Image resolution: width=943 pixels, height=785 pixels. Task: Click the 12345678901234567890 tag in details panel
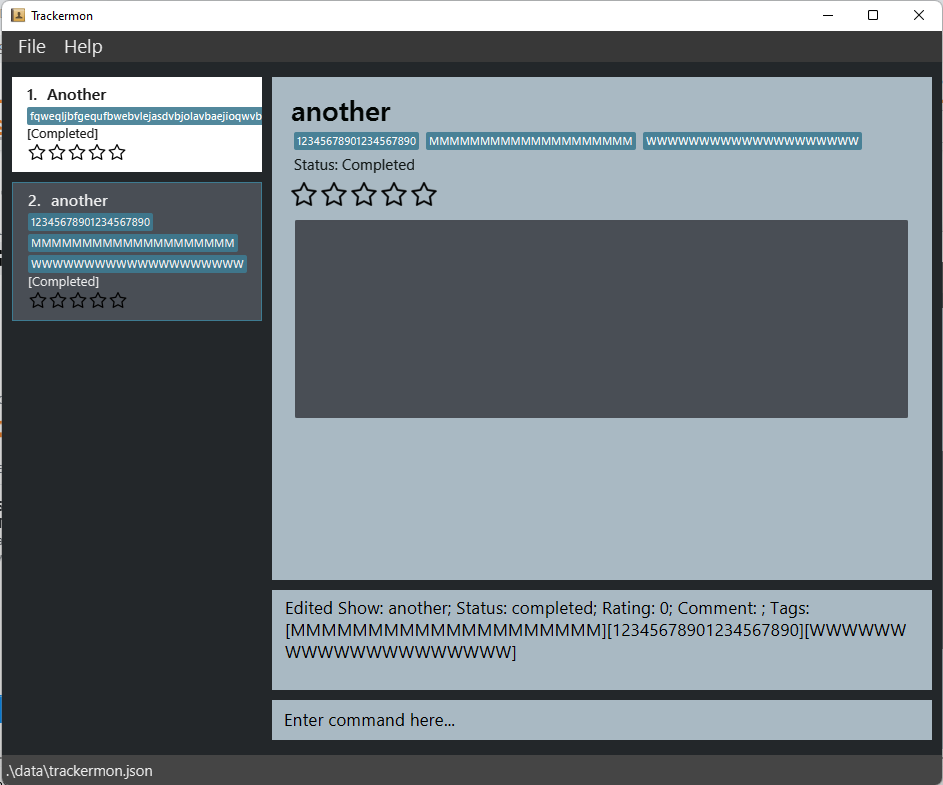pos(356,141)
